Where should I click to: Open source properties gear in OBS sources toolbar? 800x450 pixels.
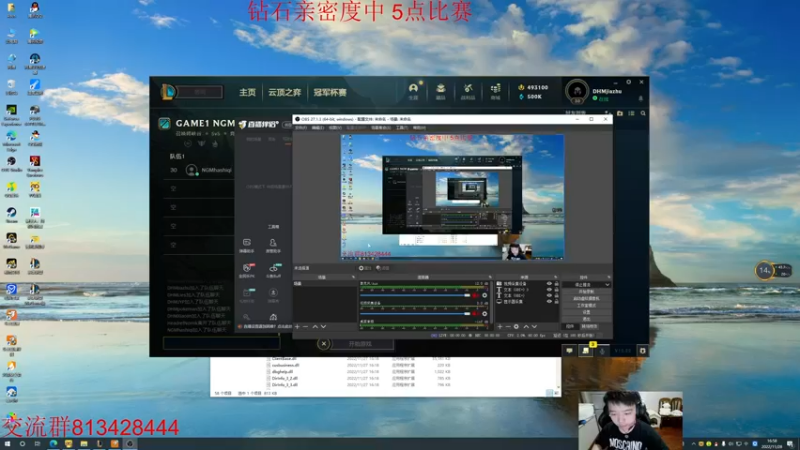pyautogui.click(x=516, y=327)
